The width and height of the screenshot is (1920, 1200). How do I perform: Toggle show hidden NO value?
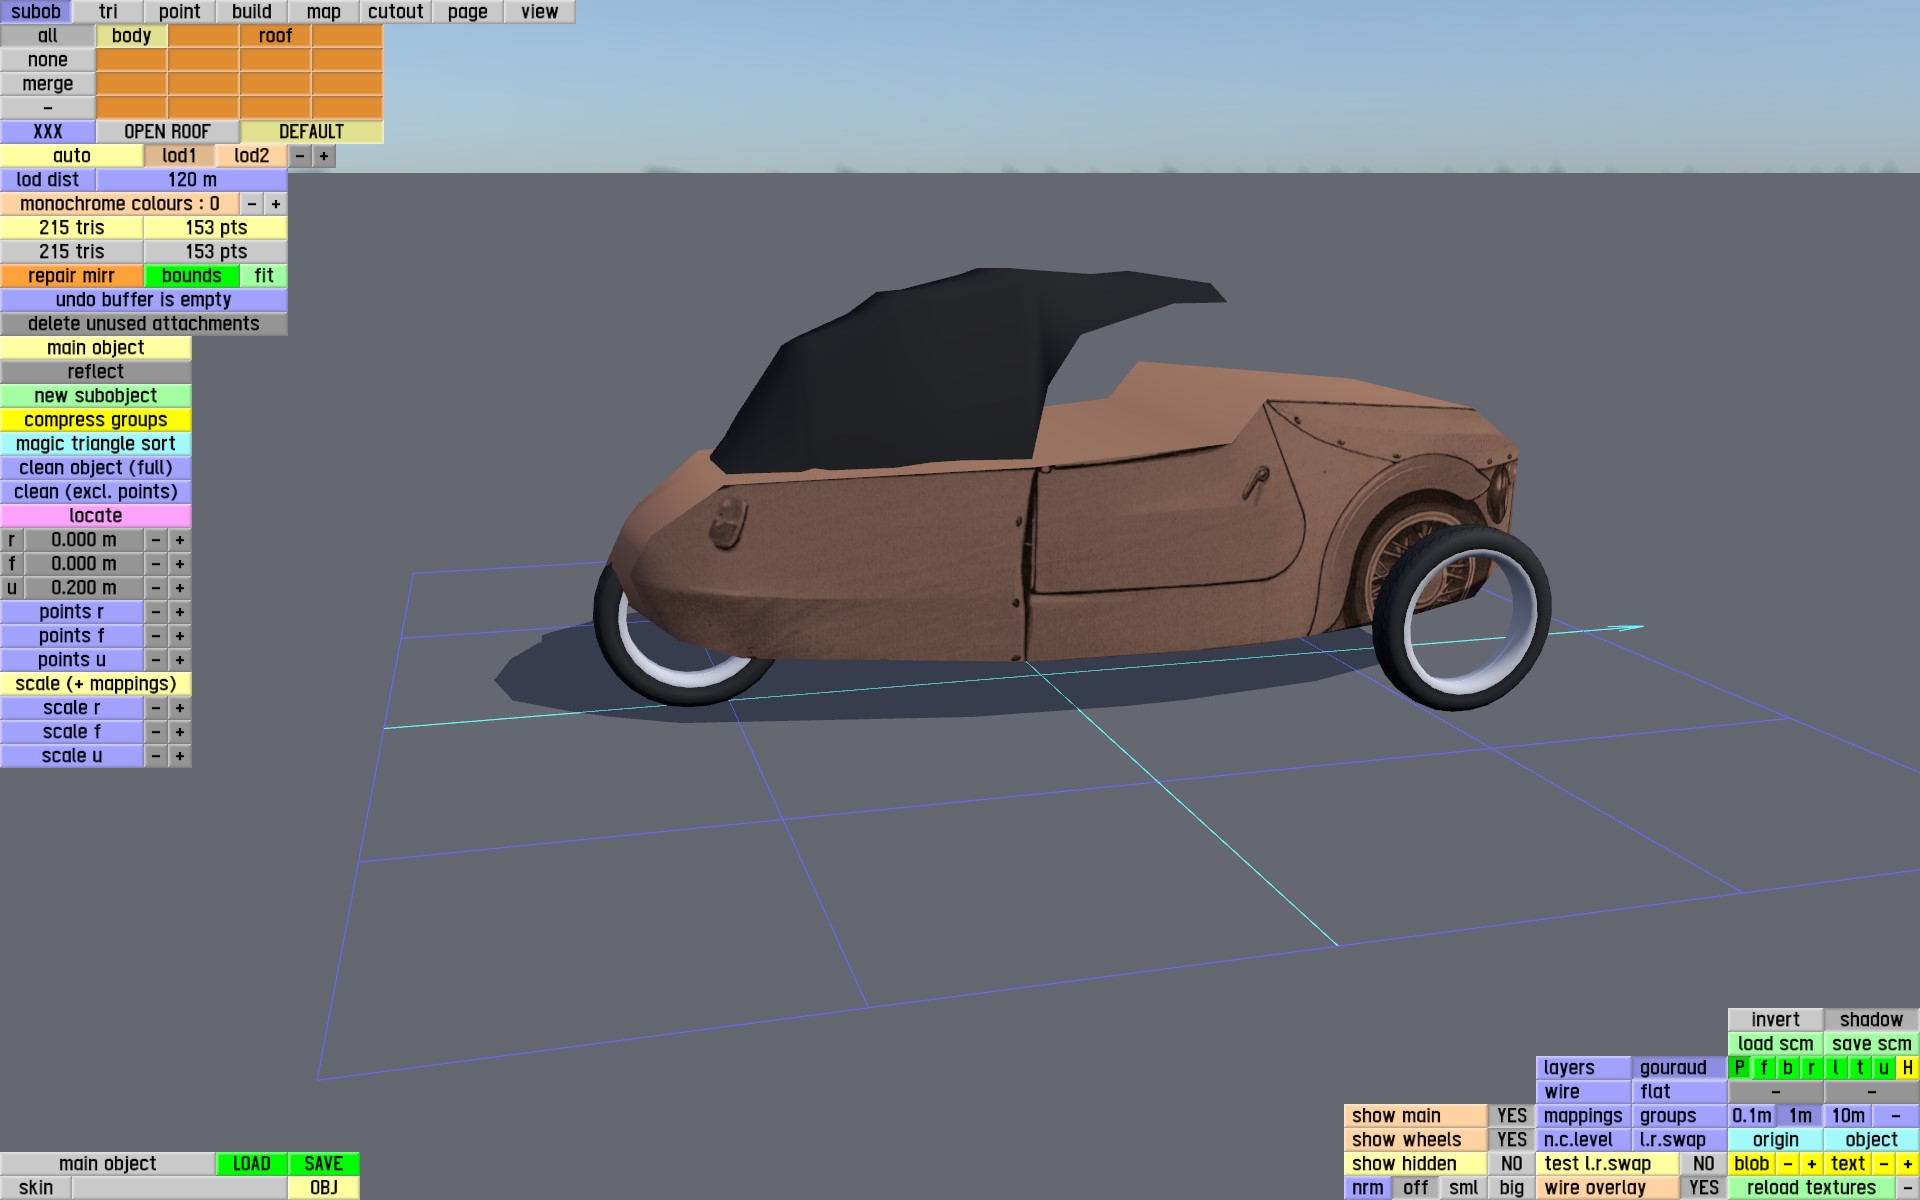pyautogui.click(x=1511, y=1164)
